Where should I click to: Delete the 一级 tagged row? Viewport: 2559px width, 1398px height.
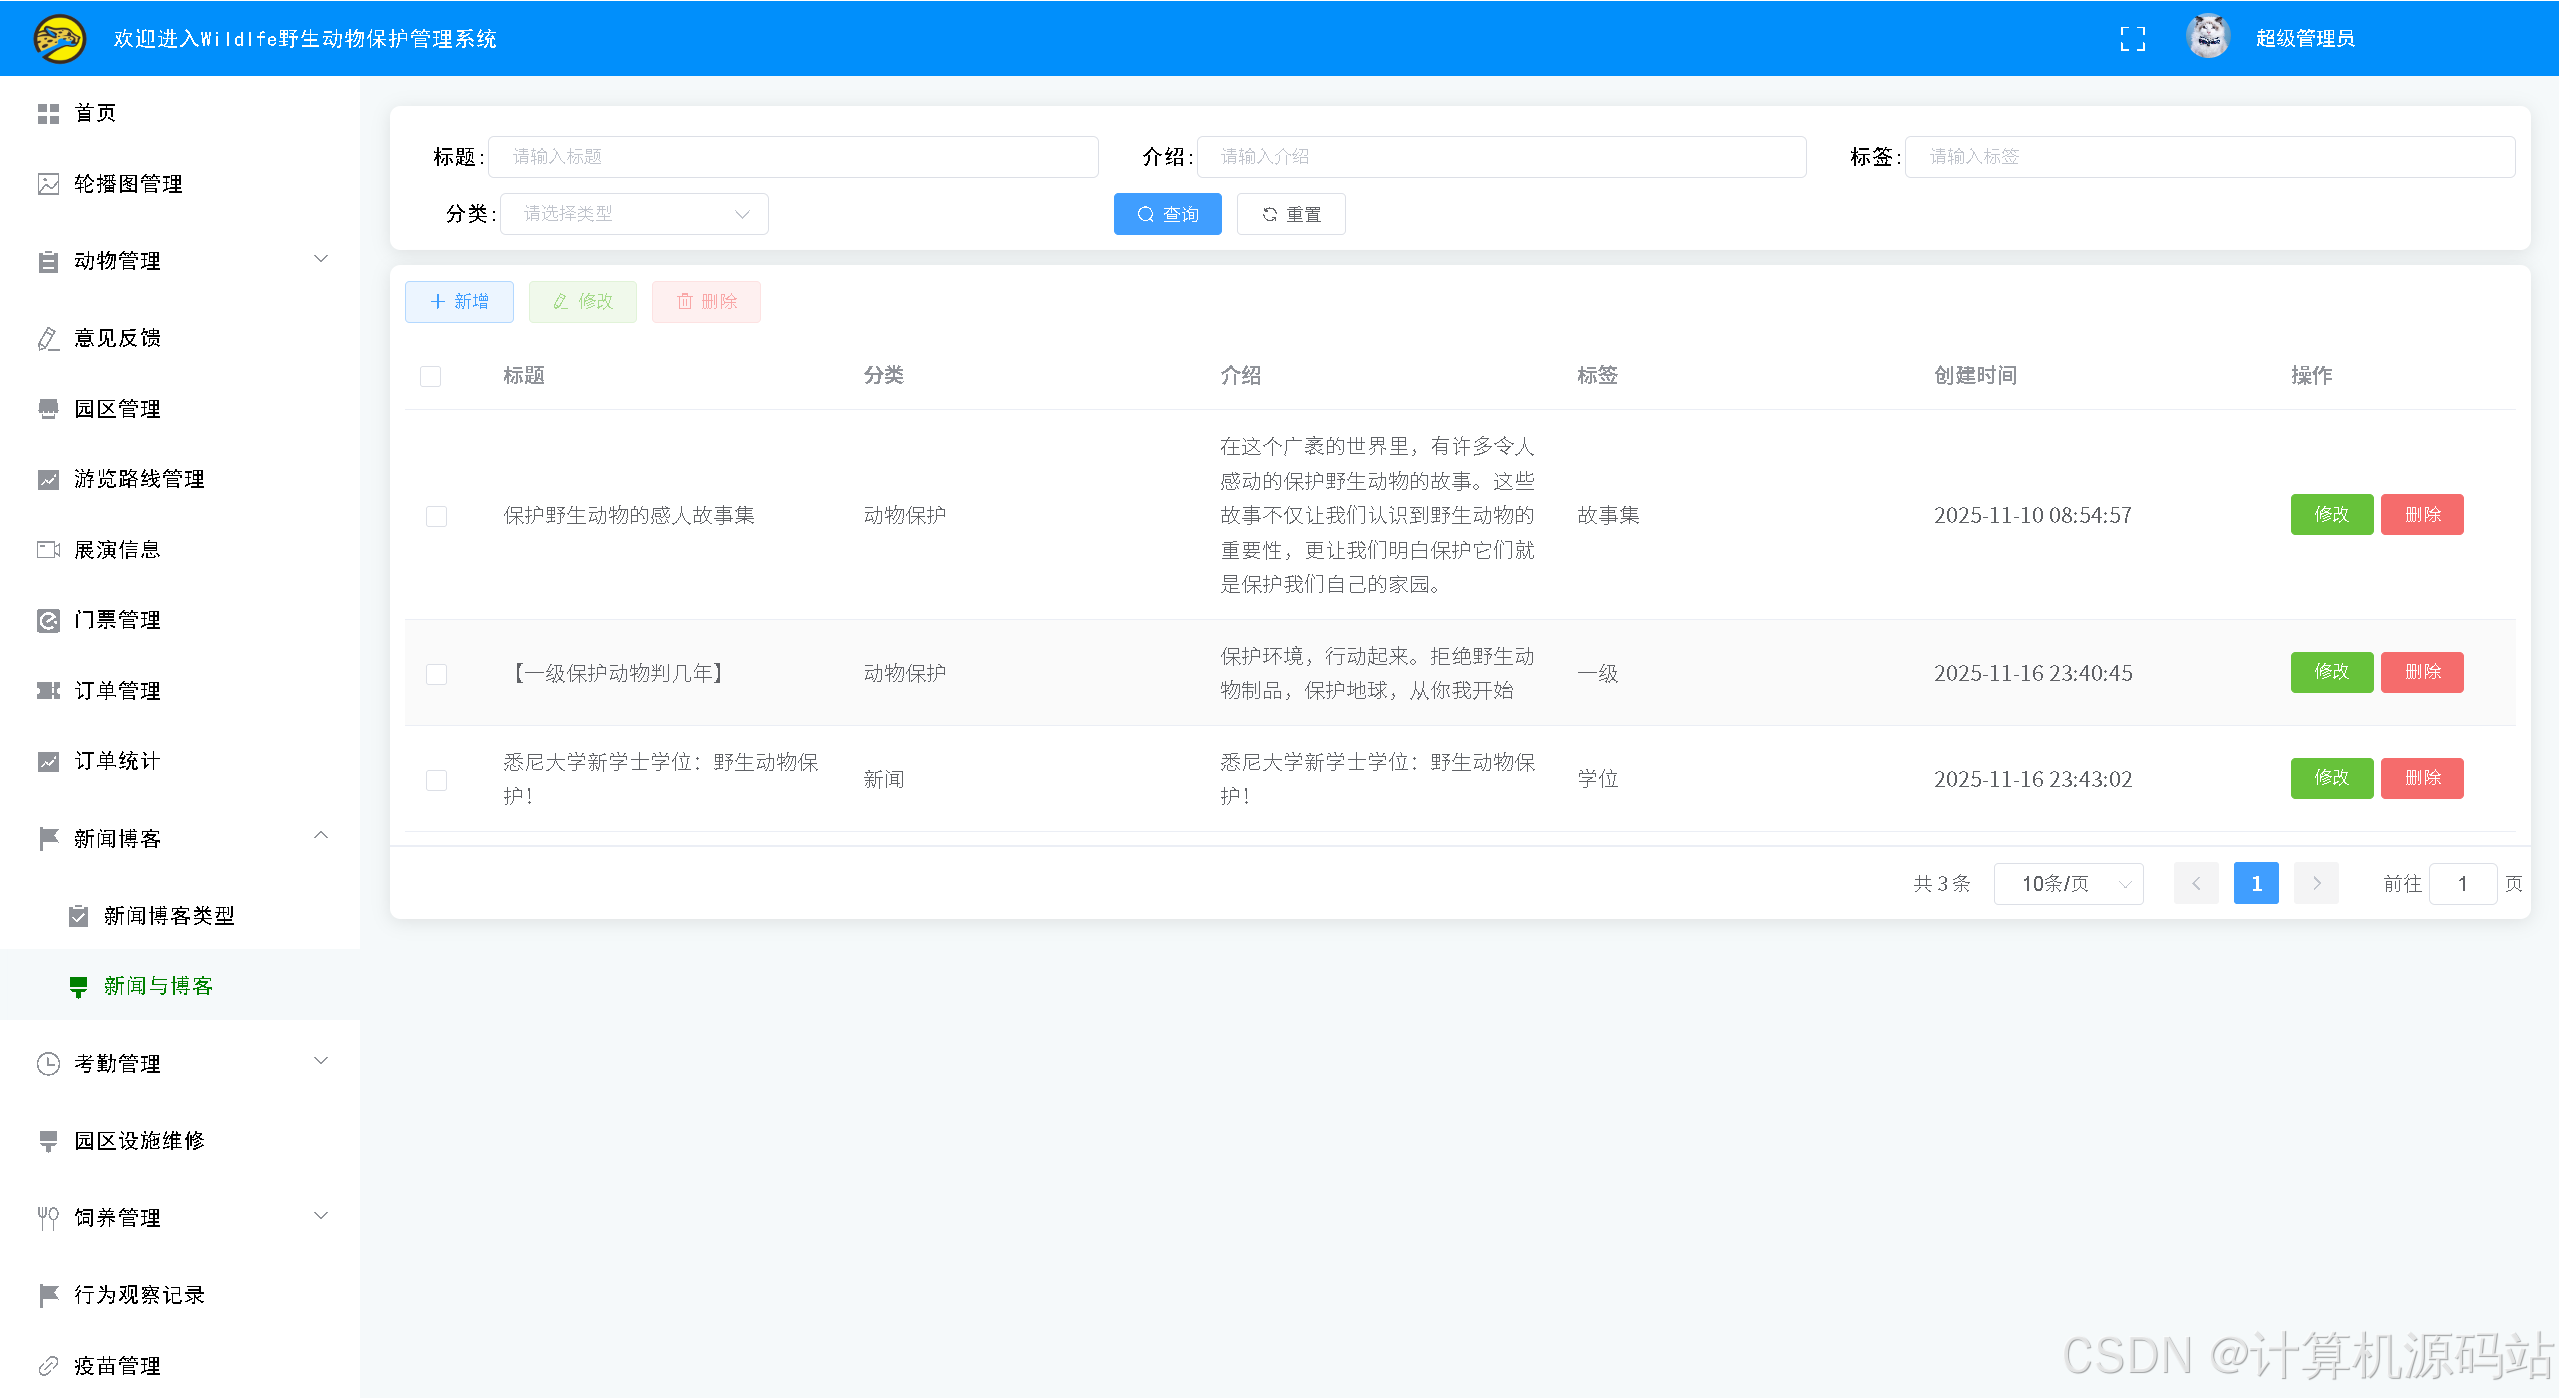pos(2422,672)
